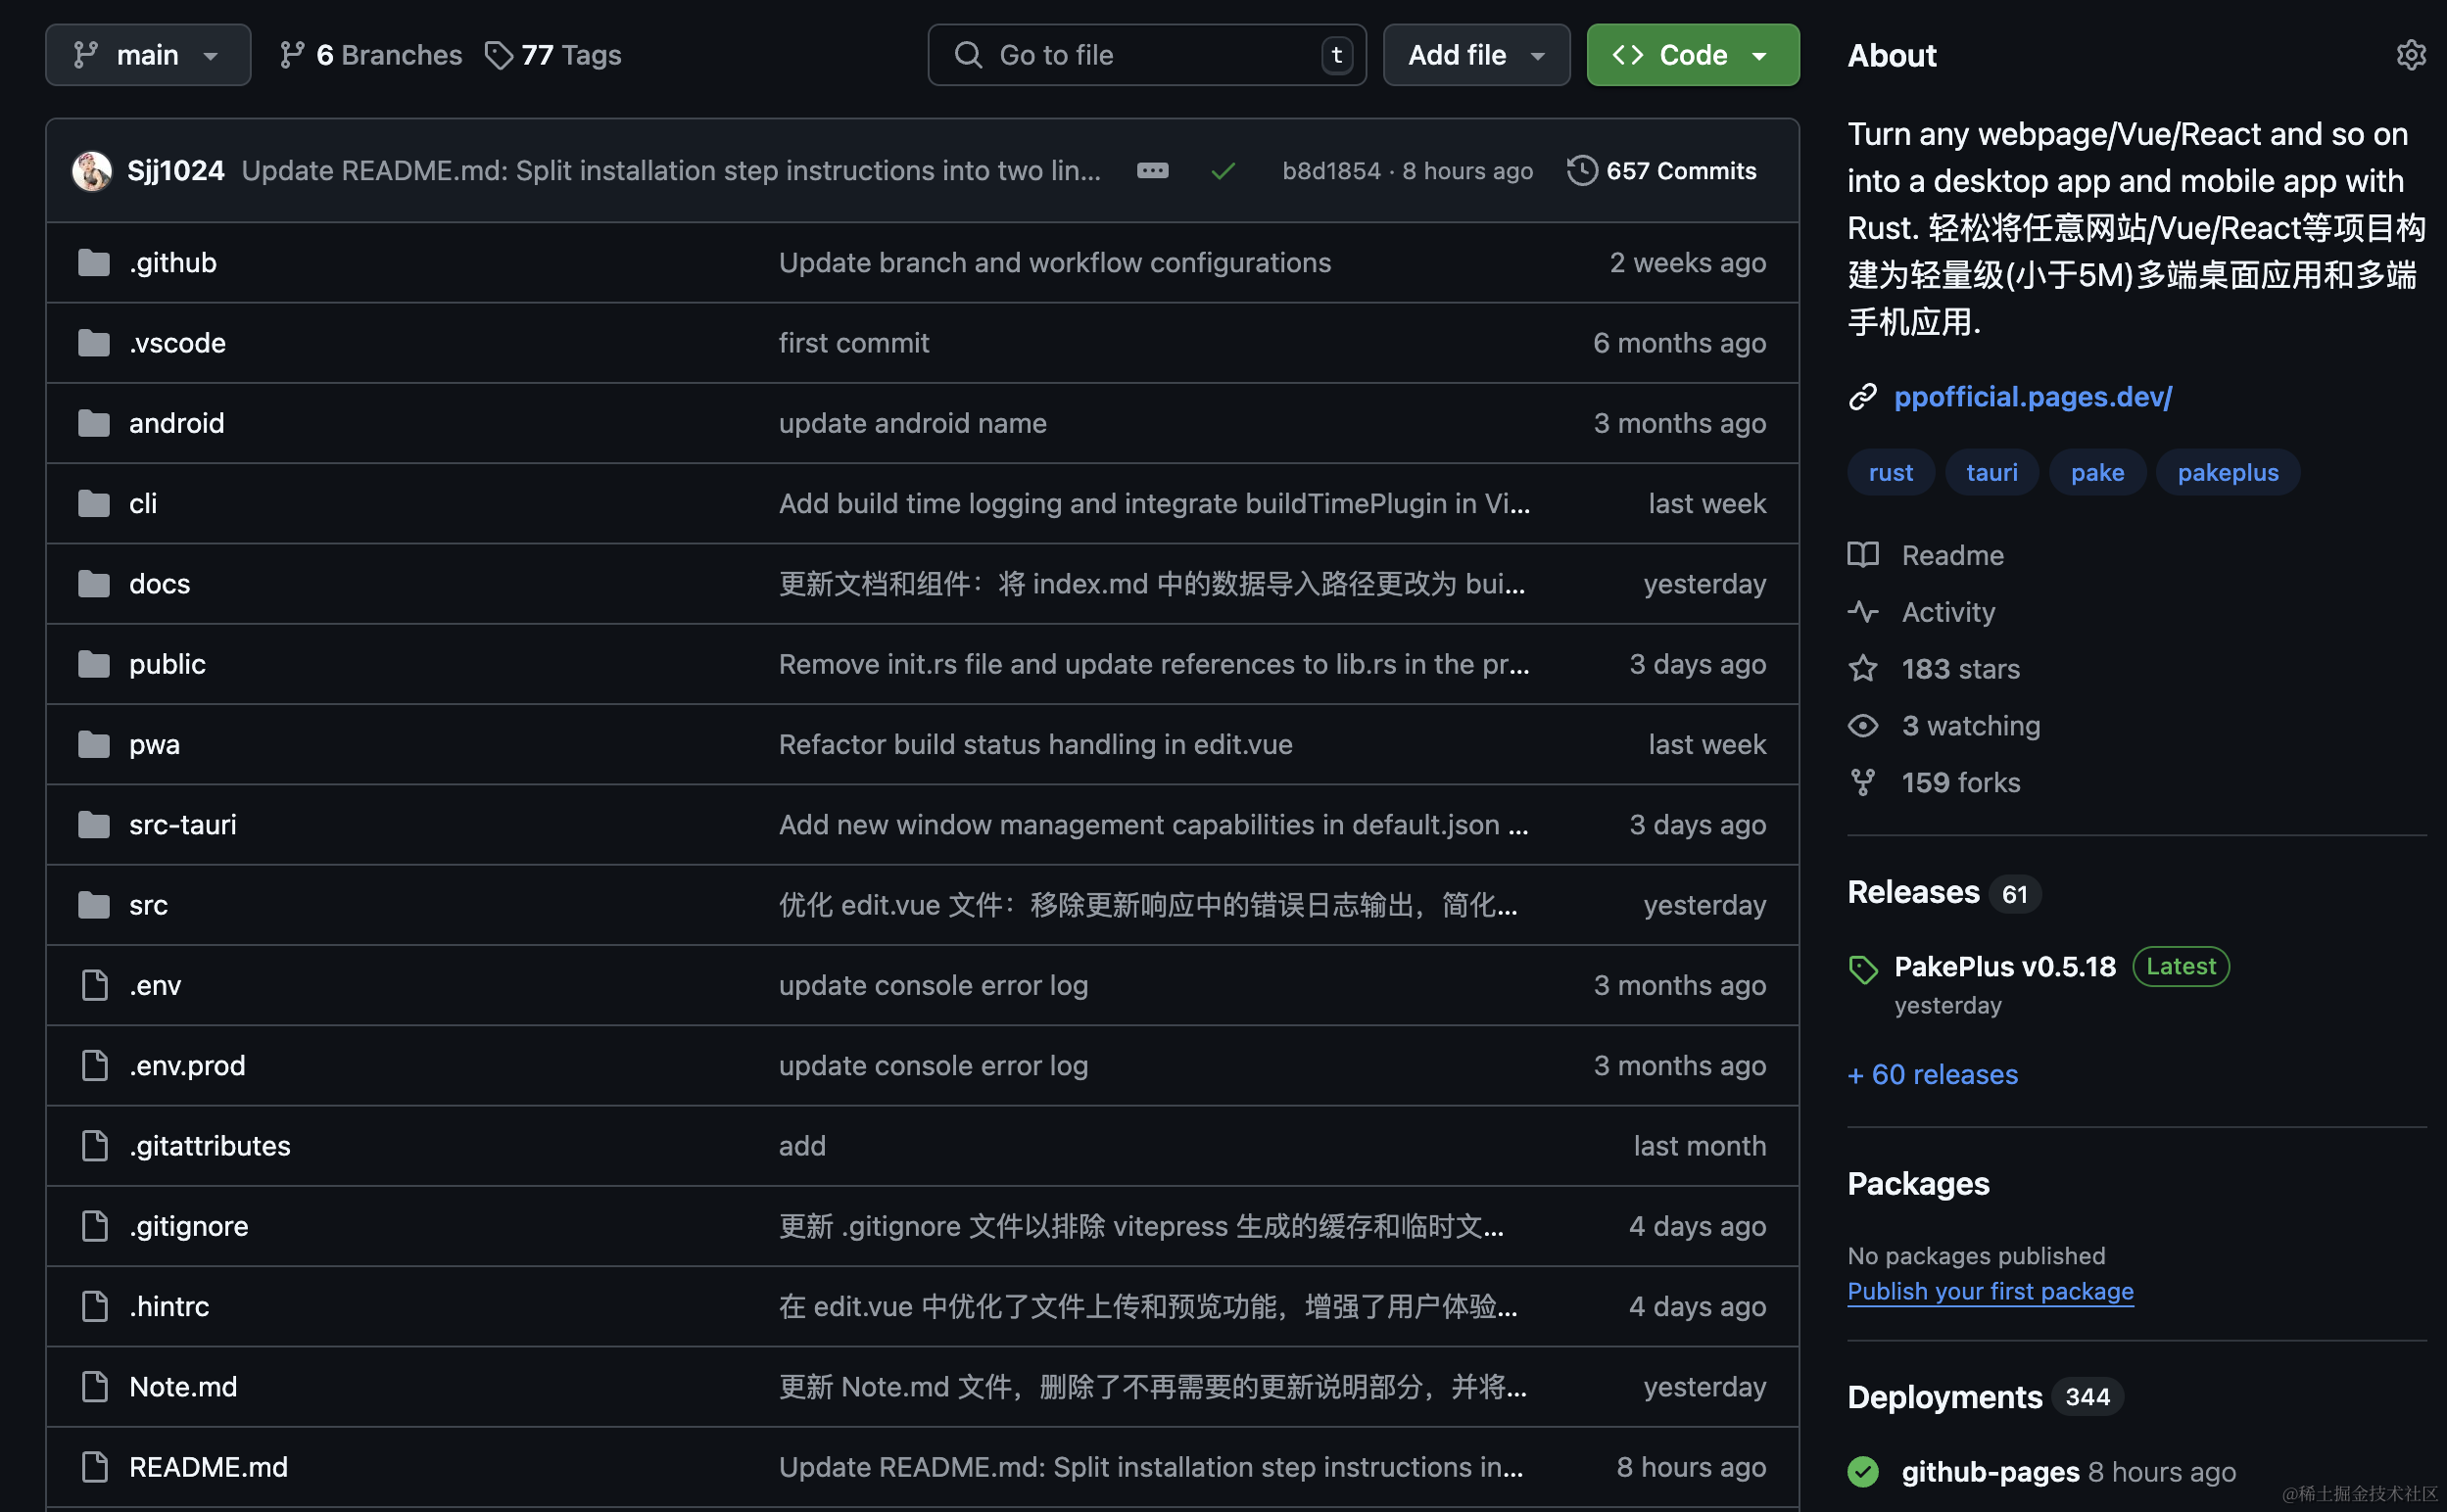Viewport: 2447px width, 1512px height.
Task: Open the main branch dropdown
Action: click(x=148, y=55)
